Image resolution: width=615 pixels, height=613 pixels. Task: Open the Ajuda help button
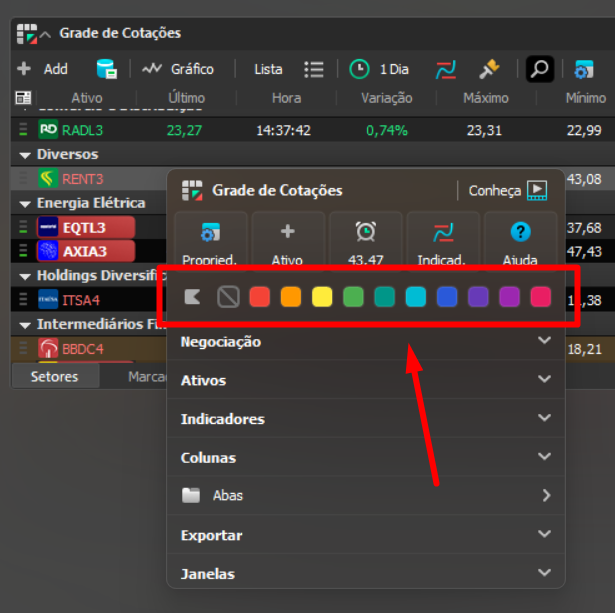[520, 241]
